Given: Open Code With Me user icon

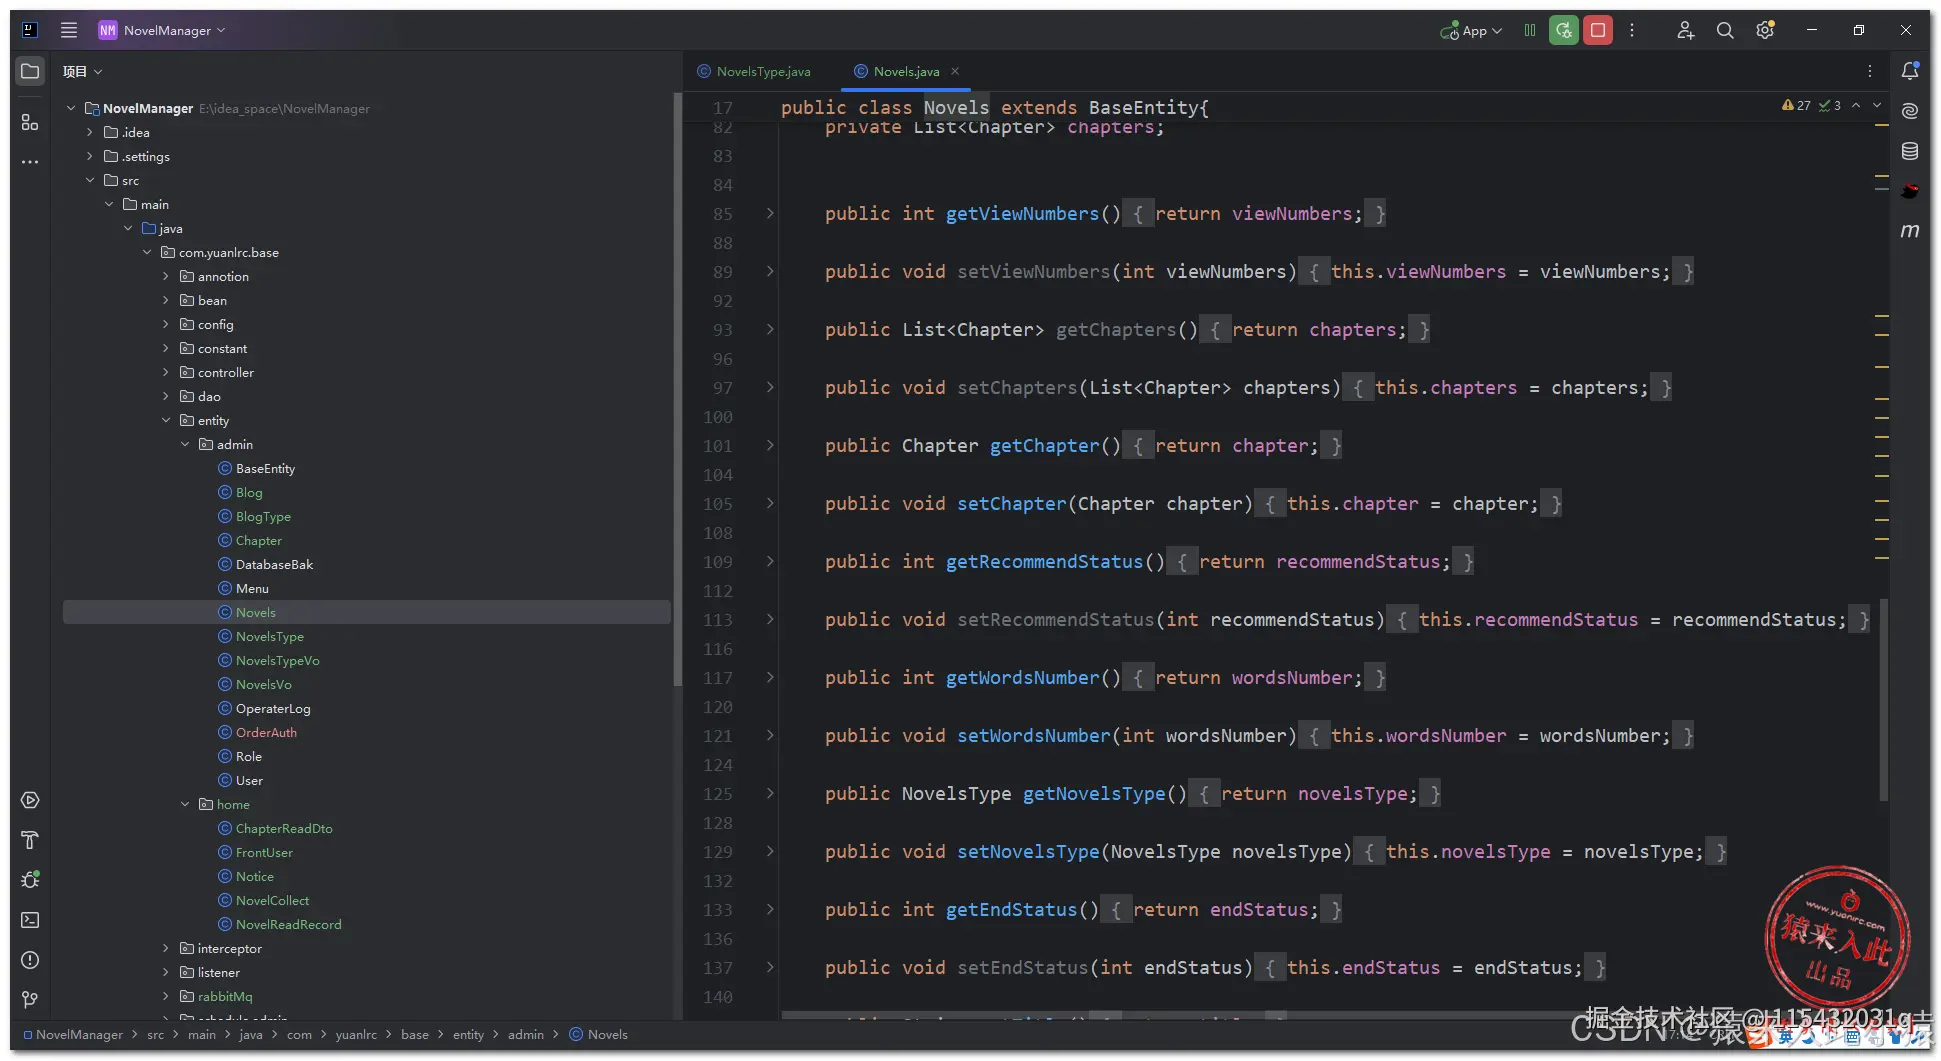Looking at the screenshot, I should pyautogui.click(x=1685, y=30).
